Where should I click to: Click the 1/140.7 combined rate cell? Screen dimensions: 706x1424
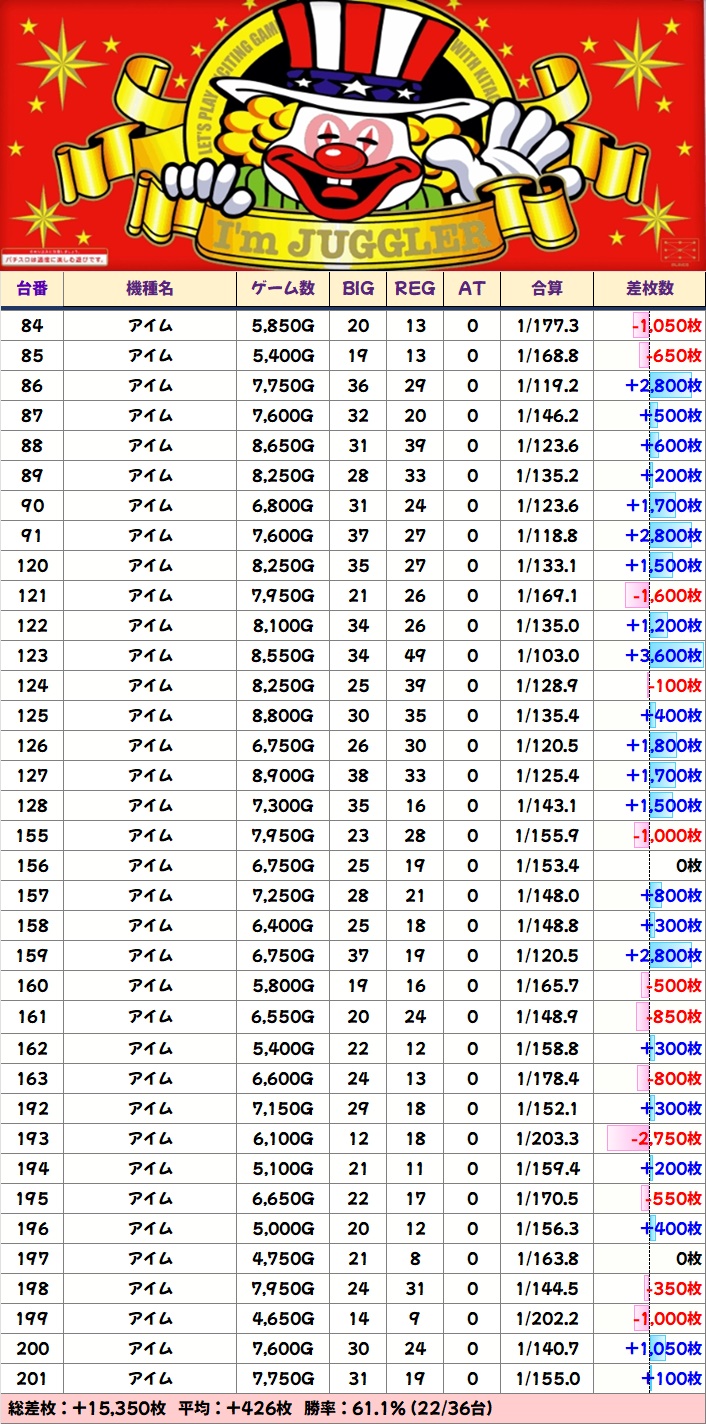pyautogui.click(x=547, y=1348)
